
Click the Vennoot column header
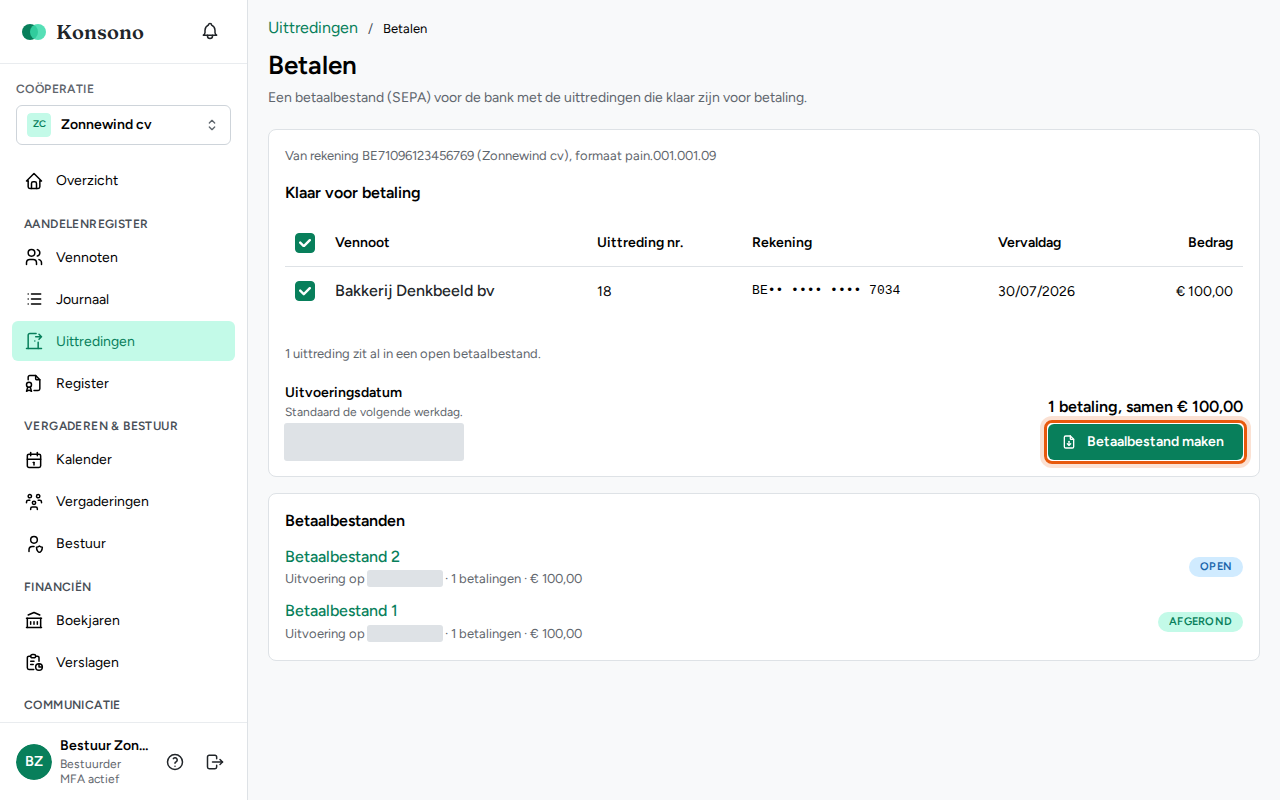pos(362,243)
